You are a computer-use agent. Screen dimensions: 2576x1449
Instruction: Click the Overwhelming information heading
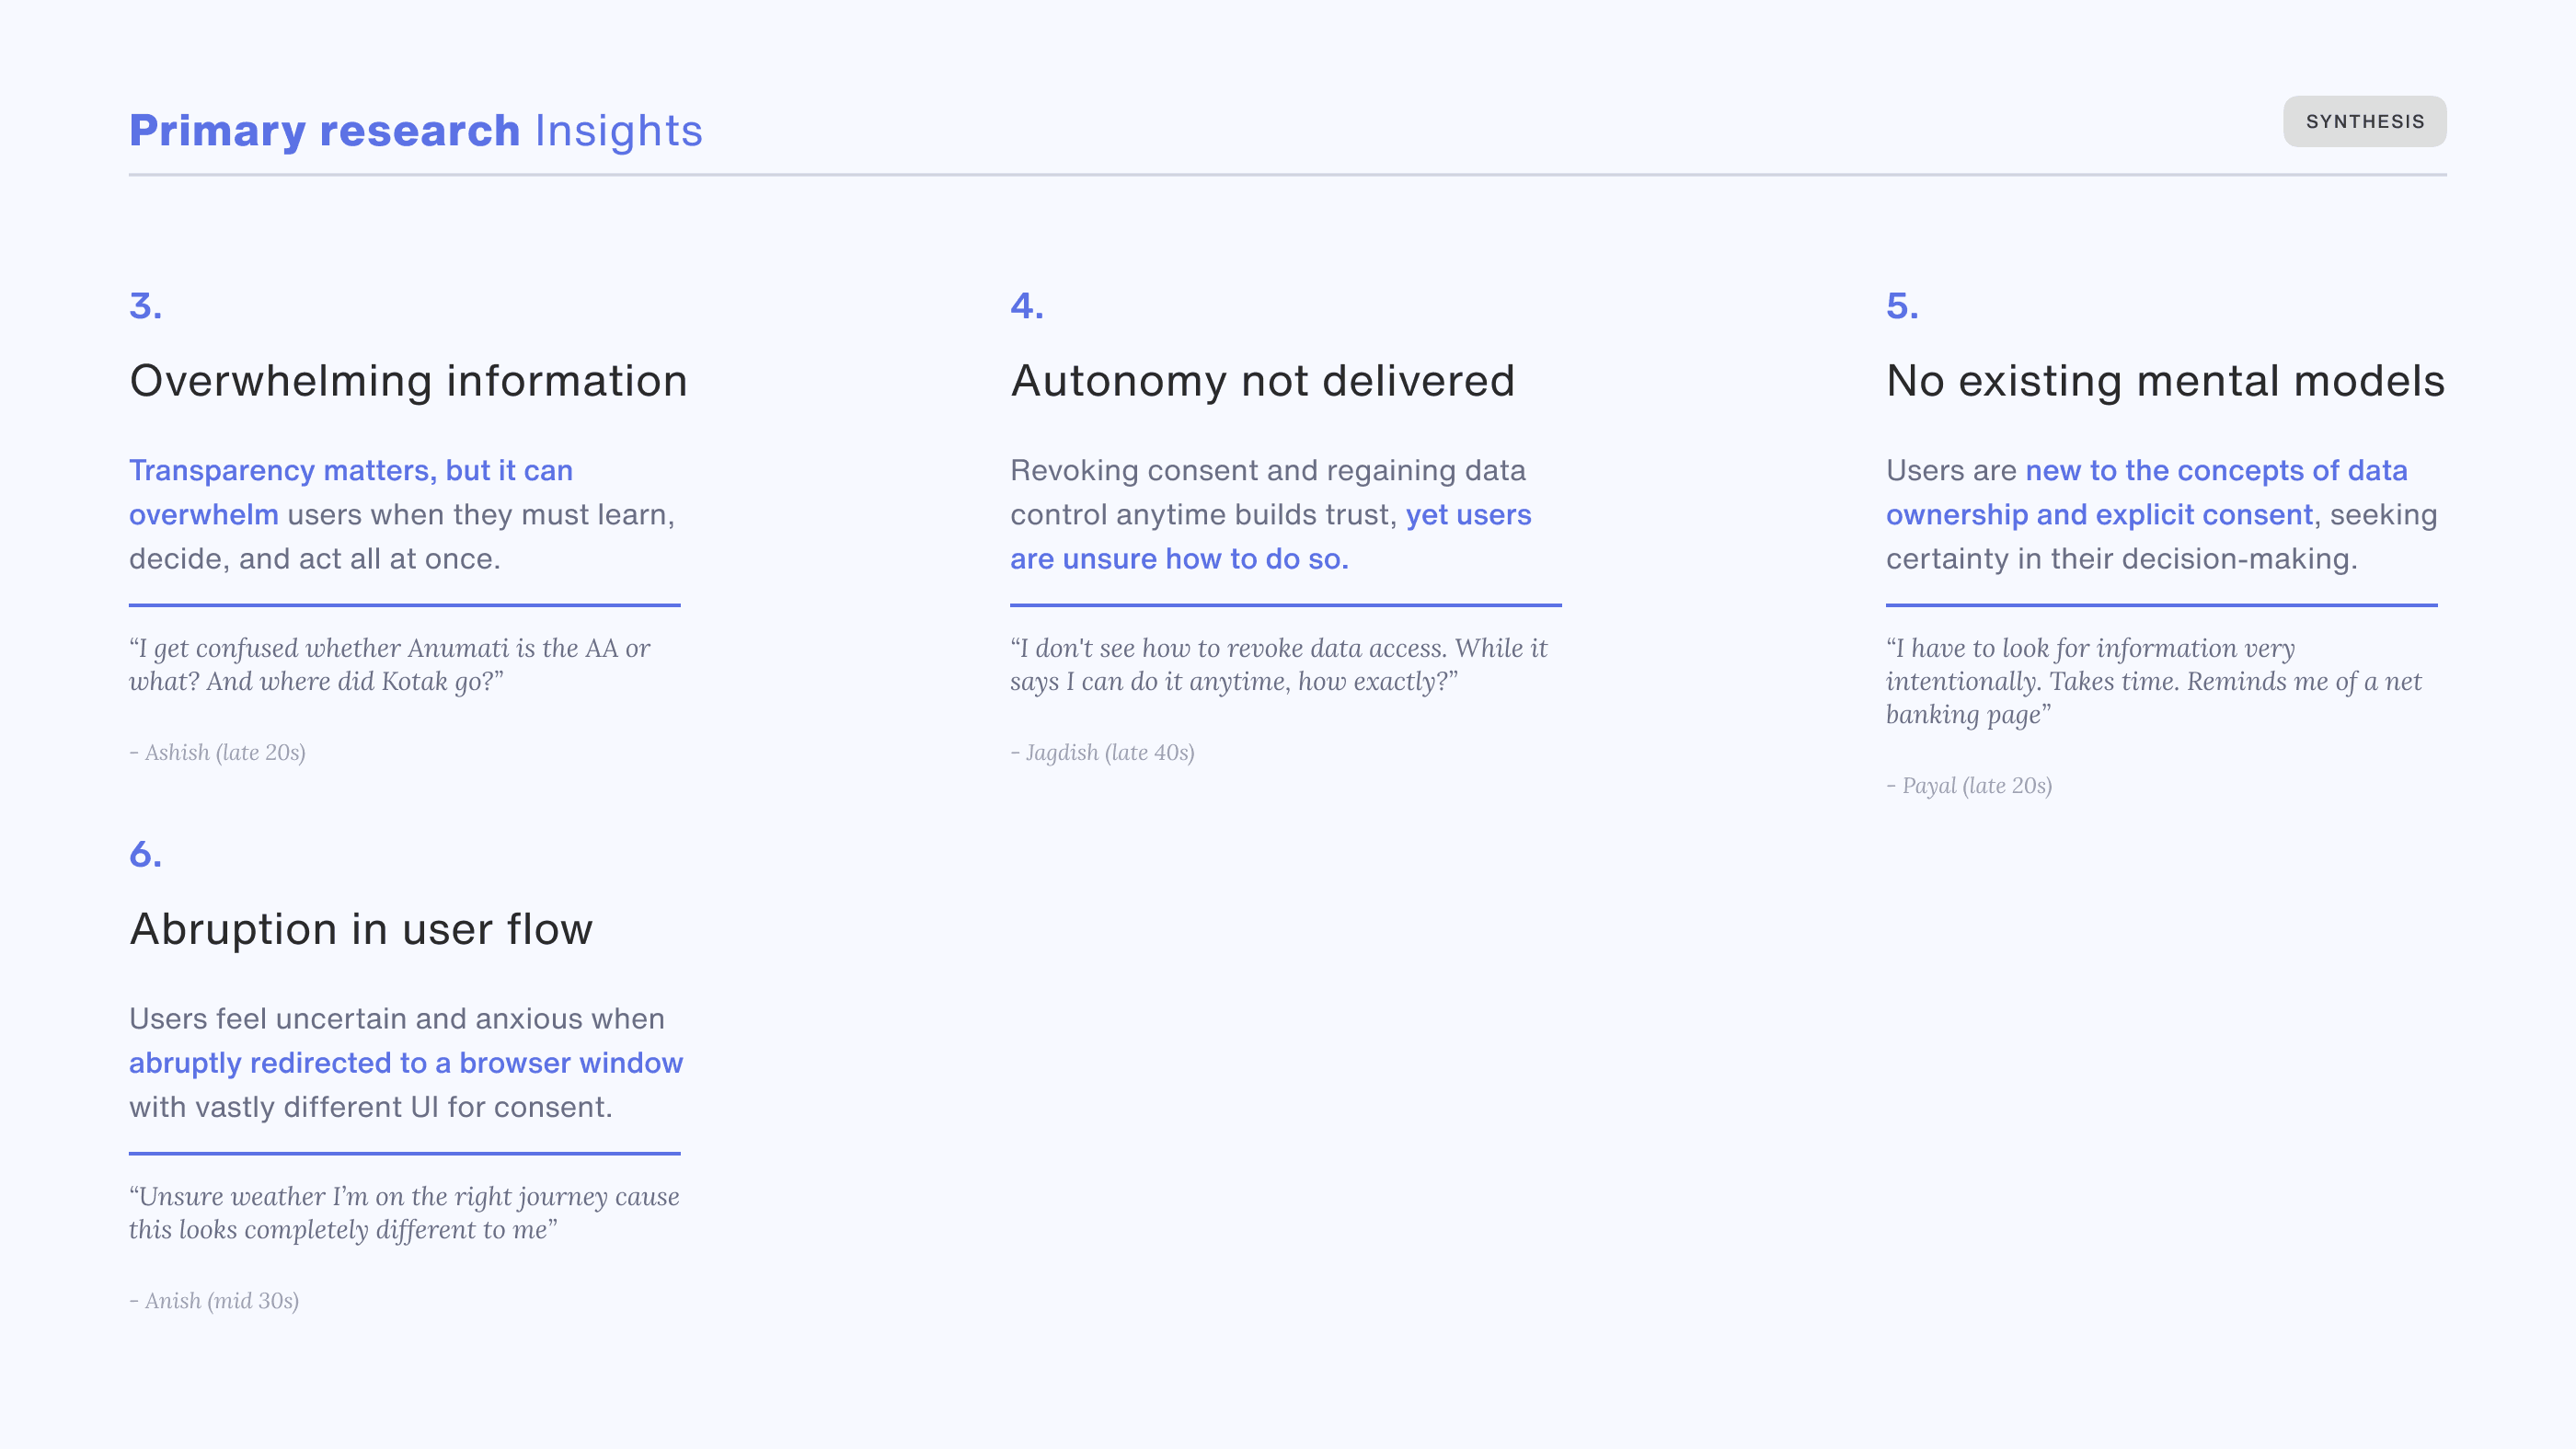click(408, 381)
